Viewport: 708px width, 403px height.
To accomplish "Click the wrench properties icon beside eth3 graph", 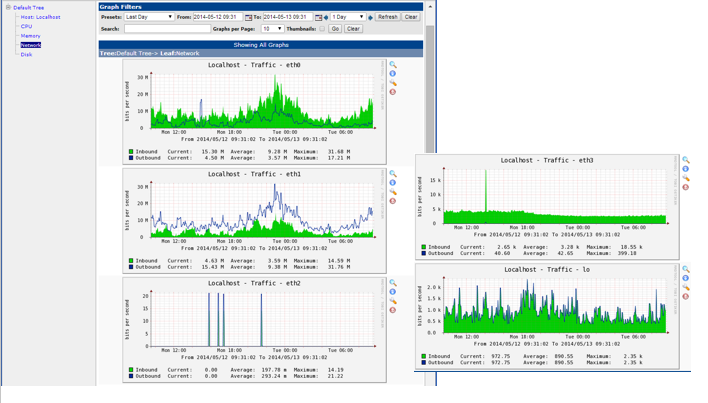I will pyautogui.click(x=685, y=178).
